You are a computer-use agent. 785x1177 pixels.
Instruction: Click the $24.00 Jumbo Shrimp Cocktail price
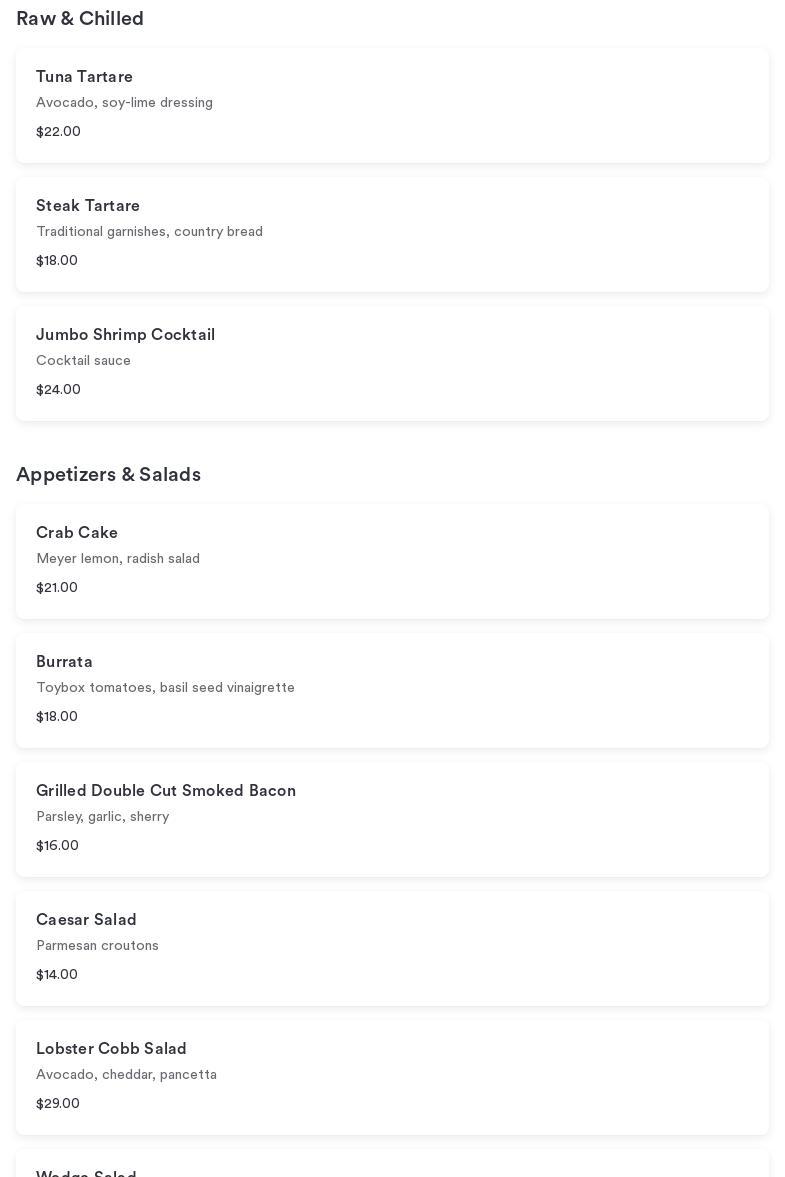[58, 390]
